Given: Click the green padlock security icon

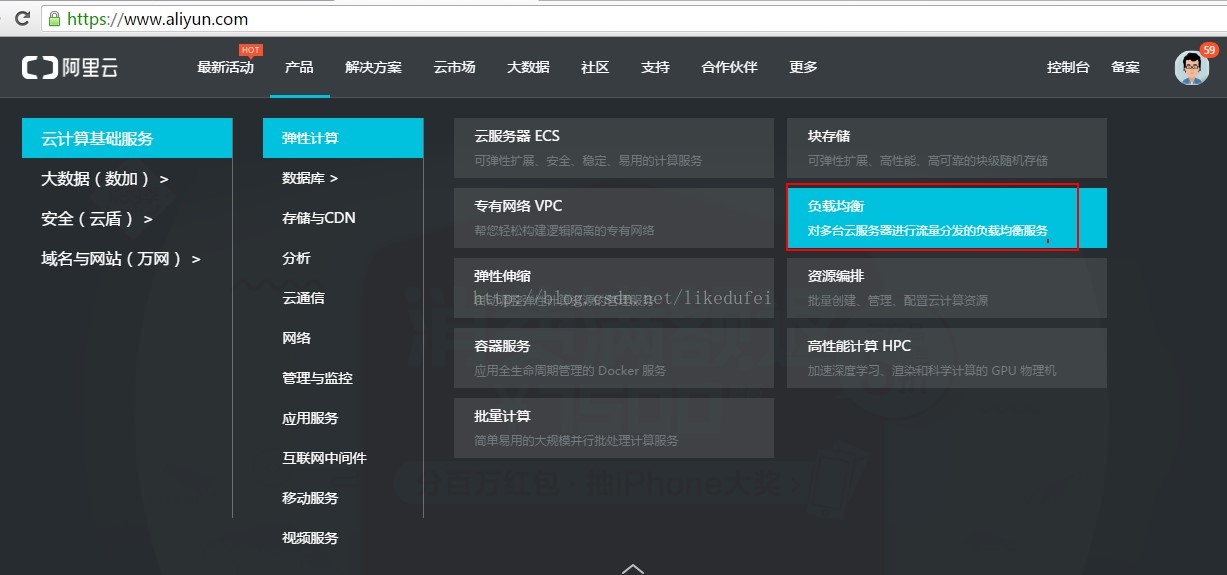Looking at the screenshot, I should point(53,19).
